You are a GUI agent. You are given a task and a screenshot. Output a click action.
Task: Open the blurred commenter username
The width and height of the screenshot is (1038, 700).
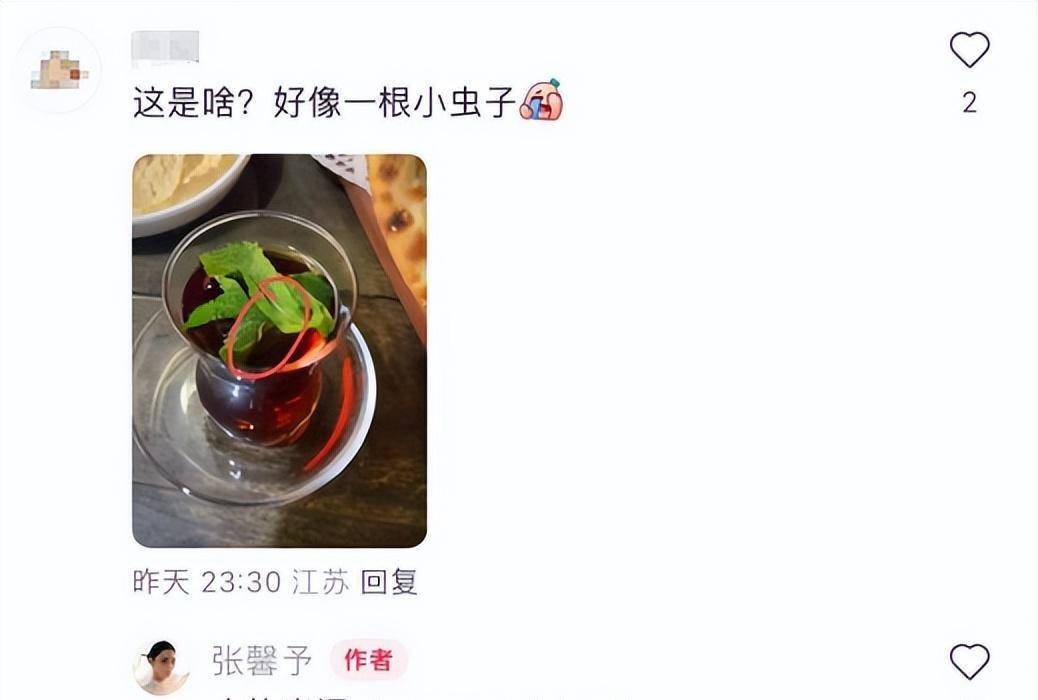(x=165, y=48)
